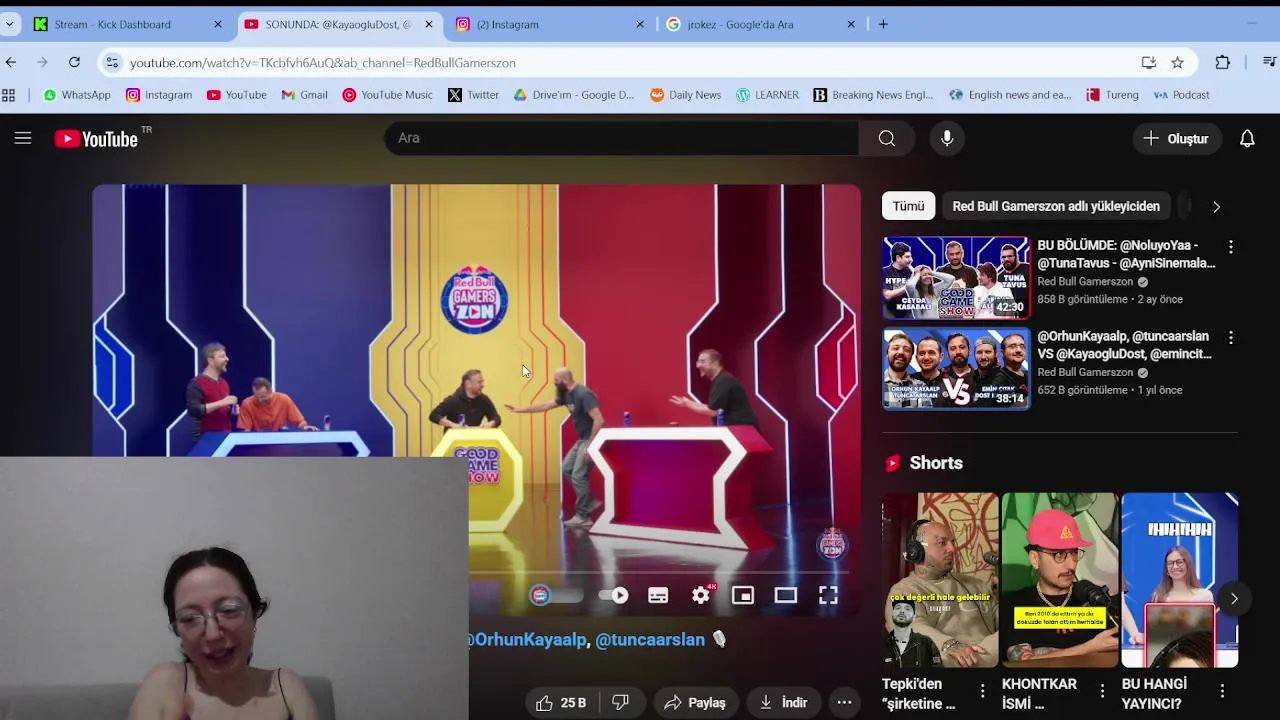Close the Instagram tab

pyautogui.click(x=640, y=24)
